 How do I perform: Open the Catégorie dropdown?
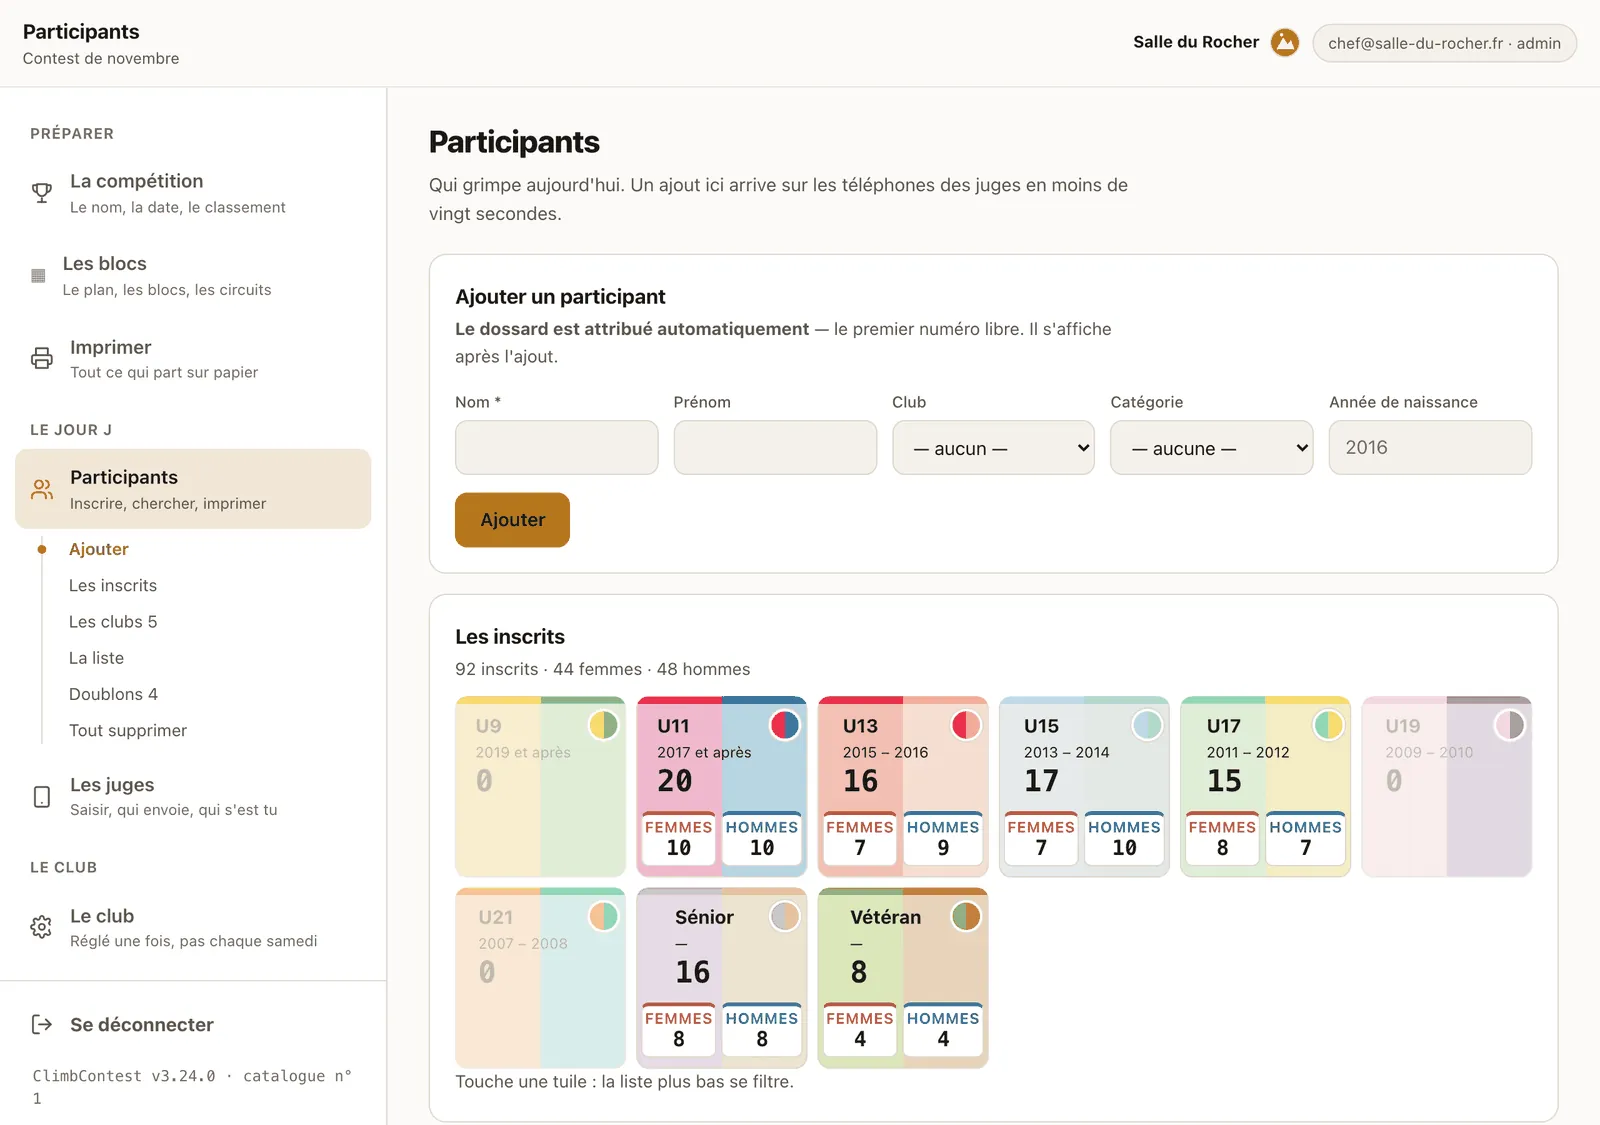pyautogui.click(x=1211, y=448)
